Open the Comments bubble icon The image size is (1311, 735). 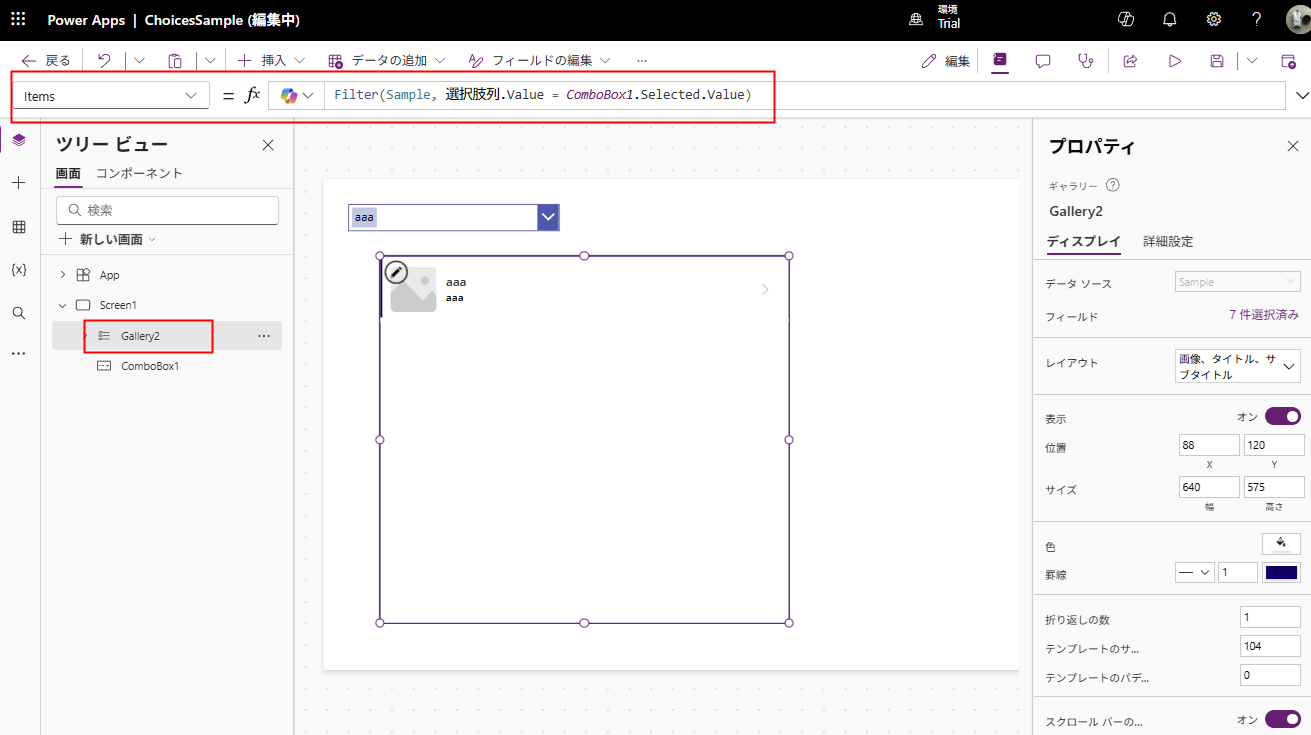pyautogui.click(x=1042, y=61)
